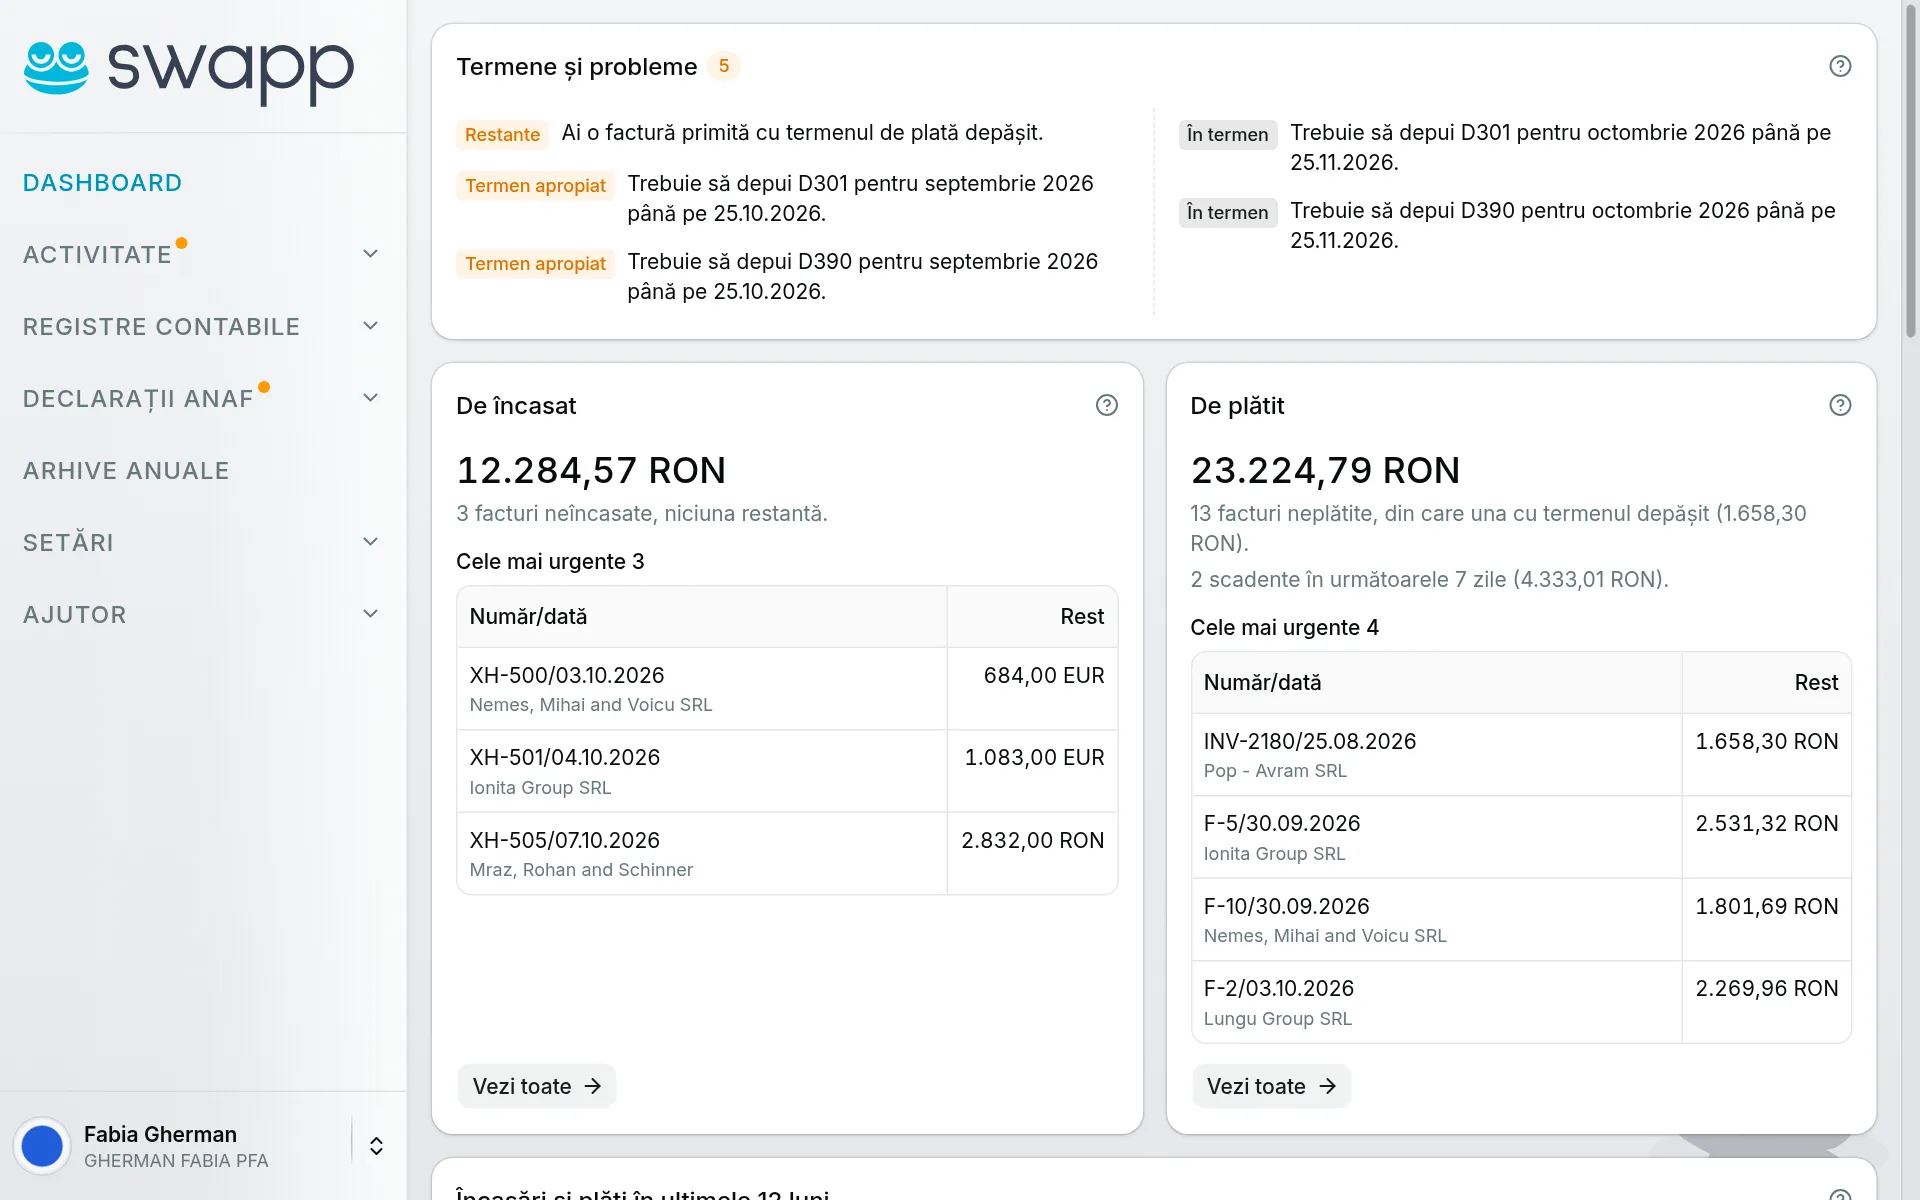The height and width of the screenshot is (1200, 1920).
Task: Go to DASHBOARD menu item
Action: 102,183
